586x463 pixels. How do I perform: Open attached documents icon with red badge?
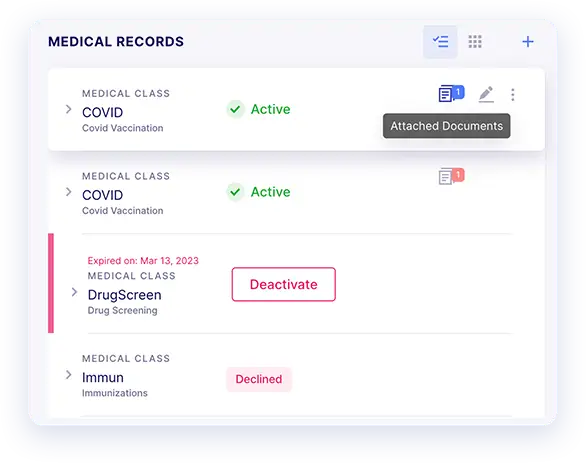[x=451, y=176]
